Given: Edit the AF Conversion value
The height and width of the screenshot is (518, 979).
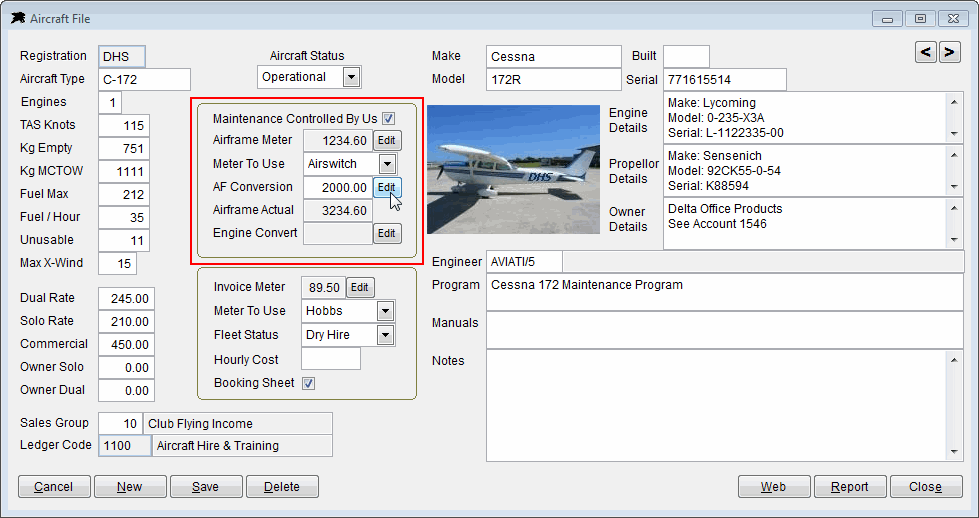Looking at the screenshot, I should (x=387, y=187).
